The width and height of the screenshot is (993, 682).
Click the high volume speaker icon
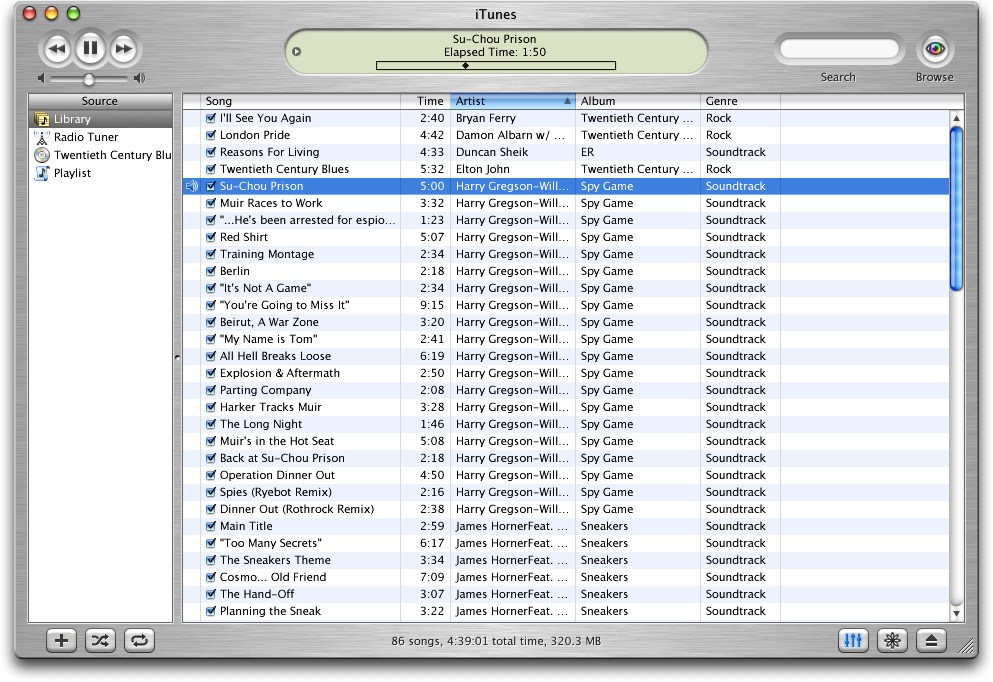[x=139, y=79]
